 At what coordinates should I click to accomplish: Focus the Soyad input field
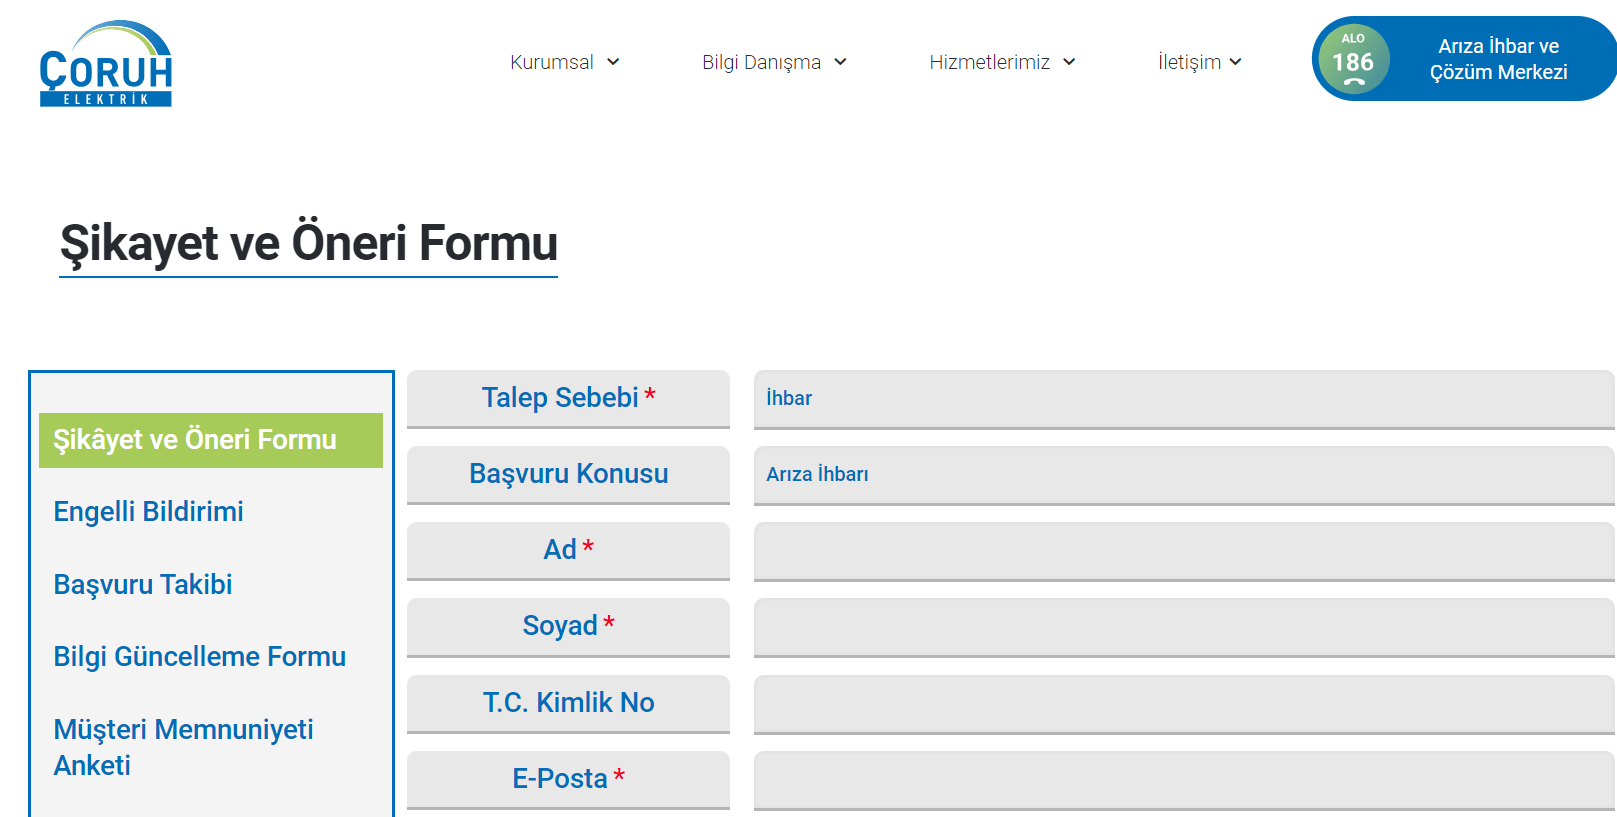coord(1183,627)
